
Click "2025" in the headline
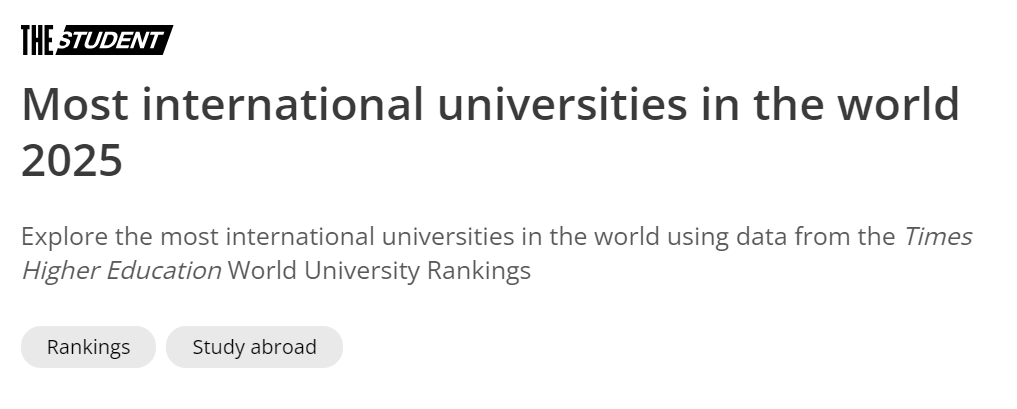72,160
